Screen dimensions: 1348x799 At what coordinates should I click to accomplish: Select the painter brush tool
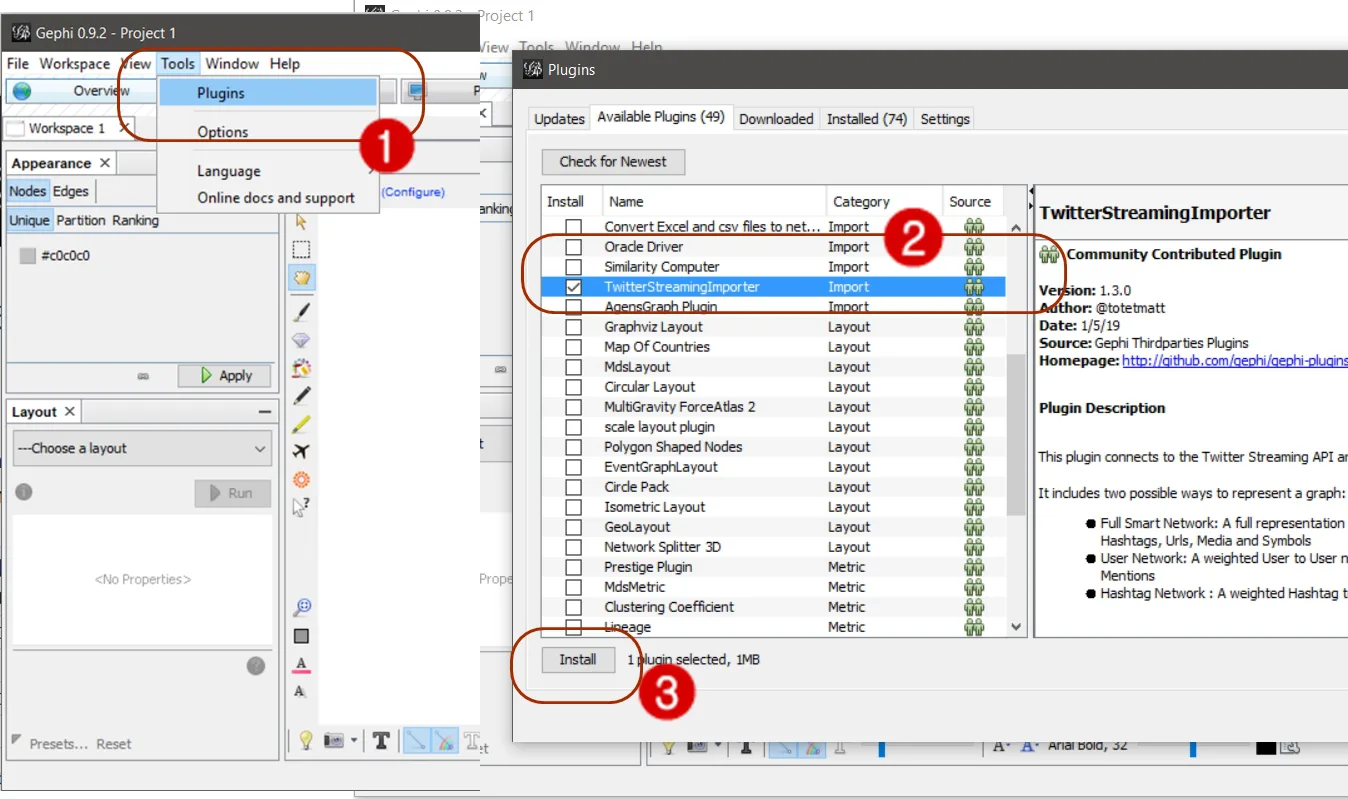tap(301, 313)
